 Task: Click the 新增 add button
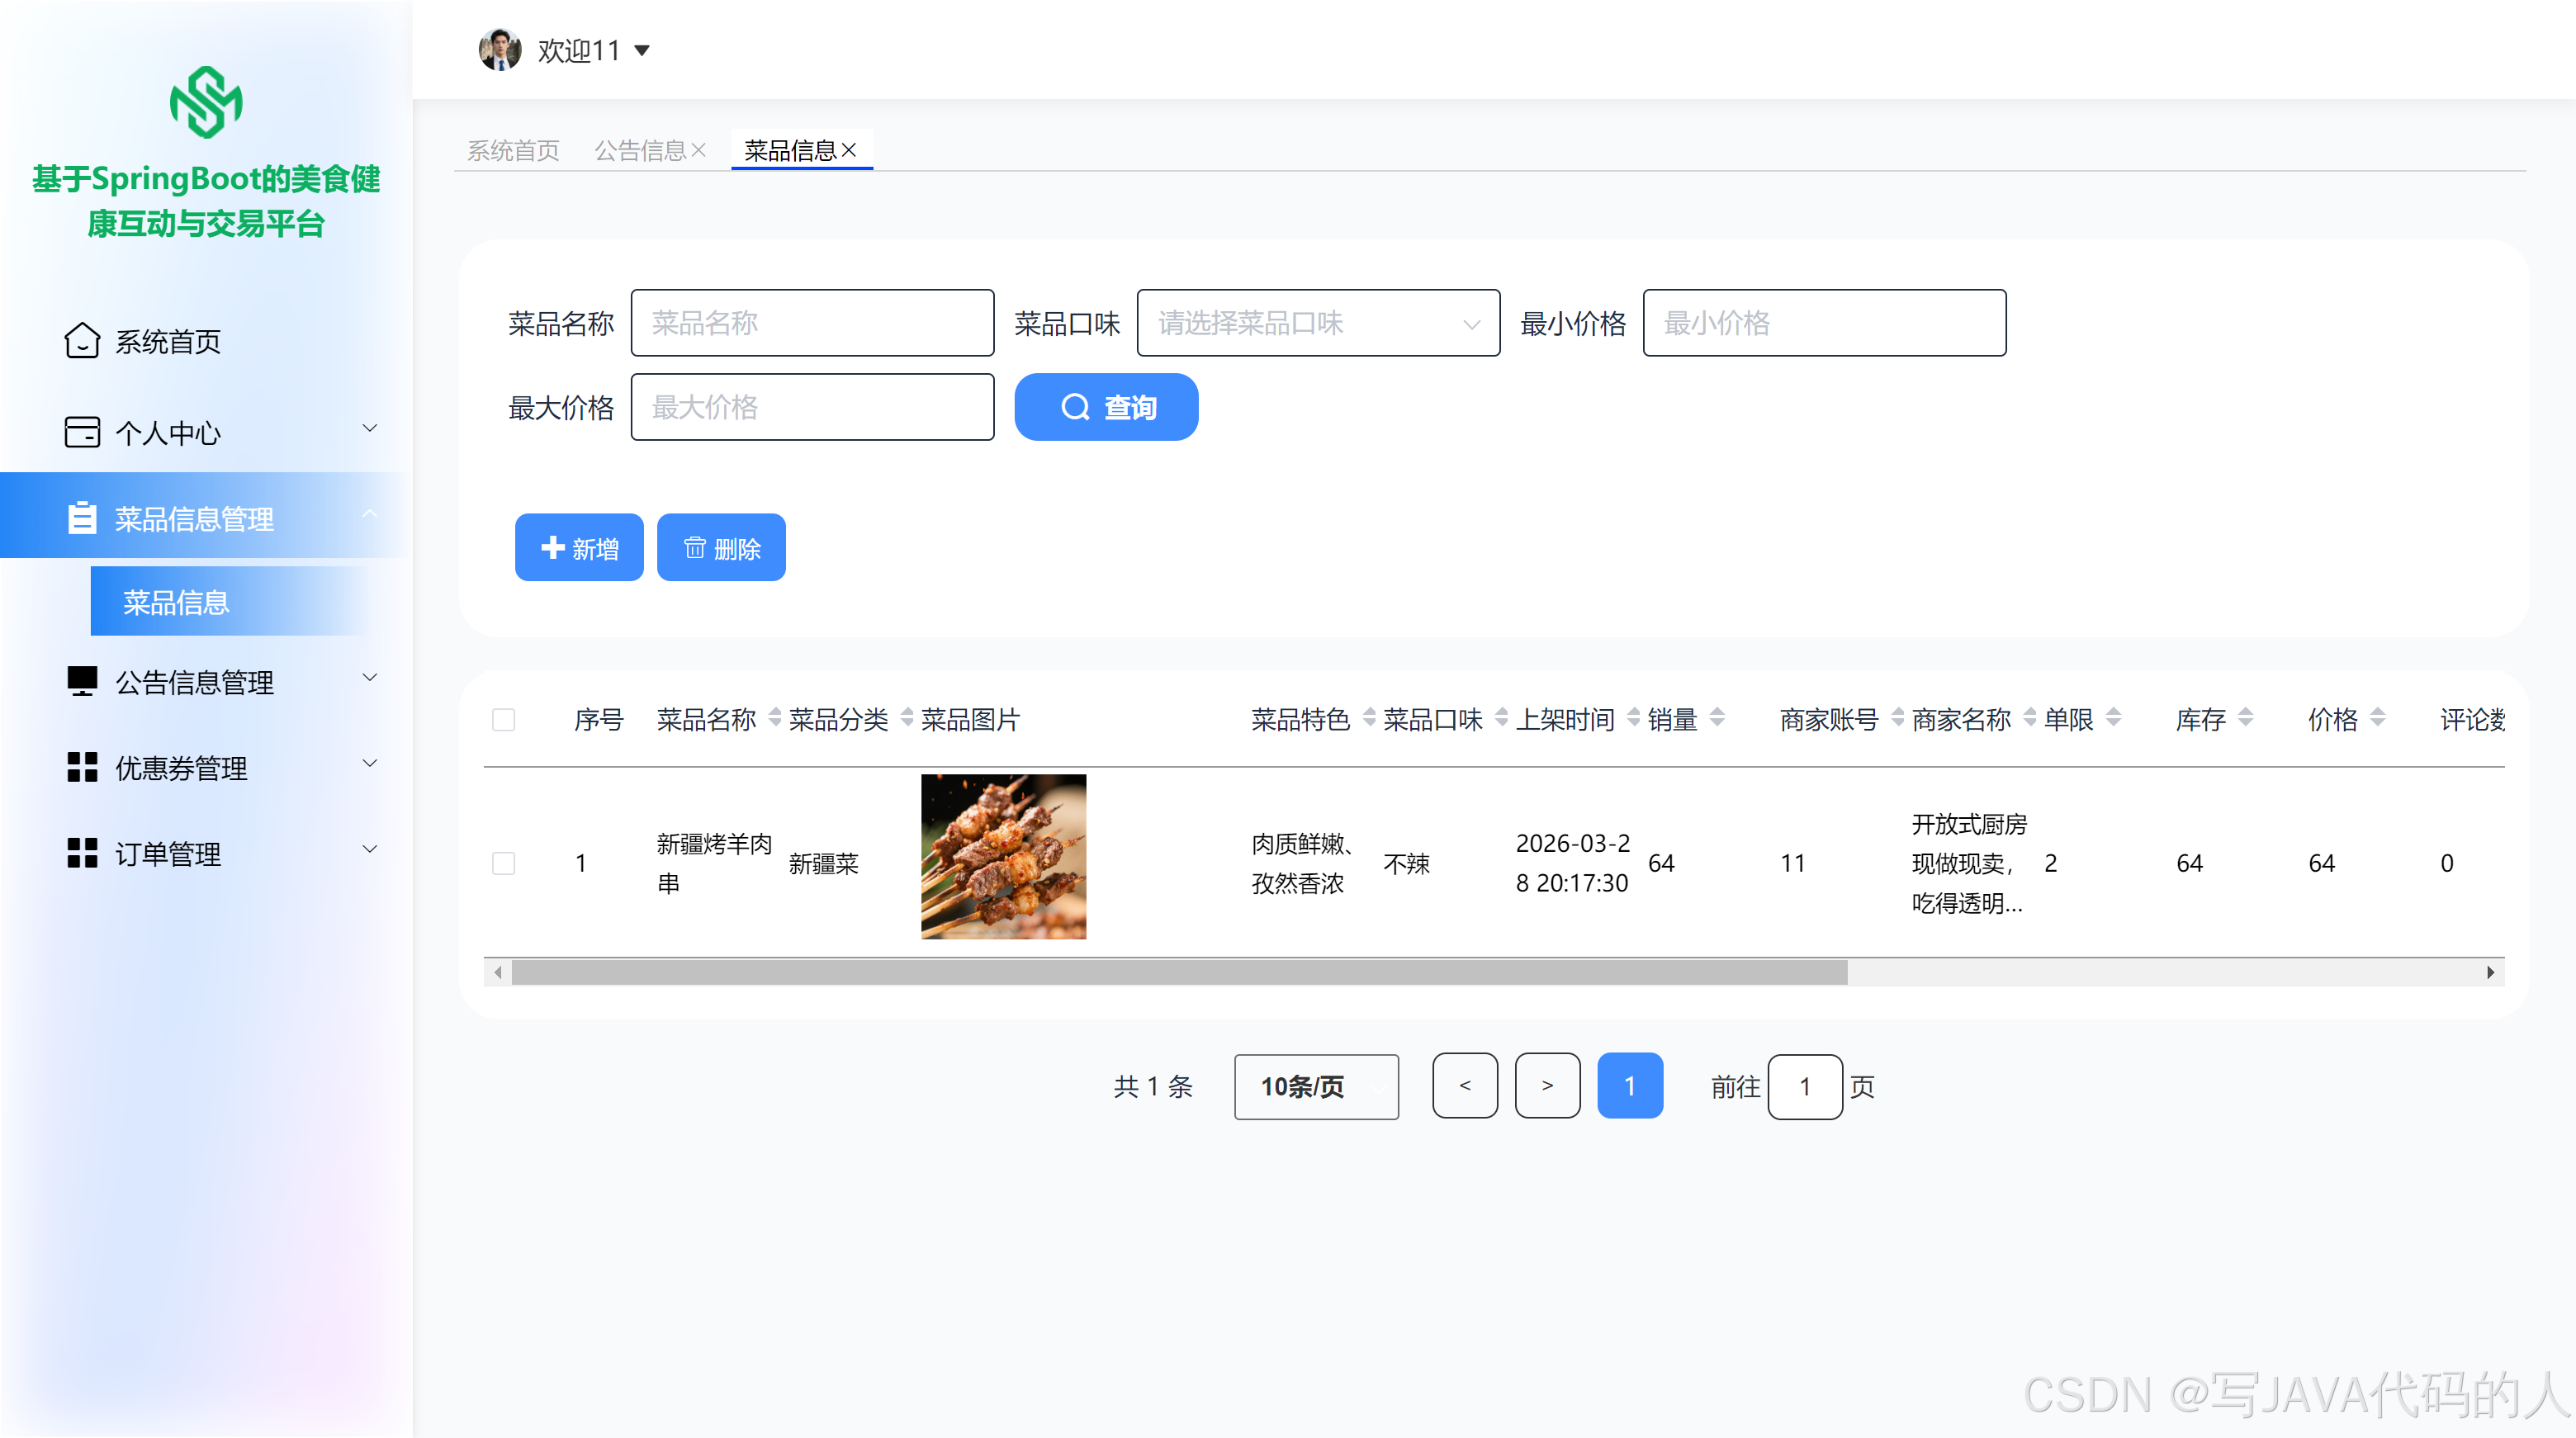(x=579, y=548)
